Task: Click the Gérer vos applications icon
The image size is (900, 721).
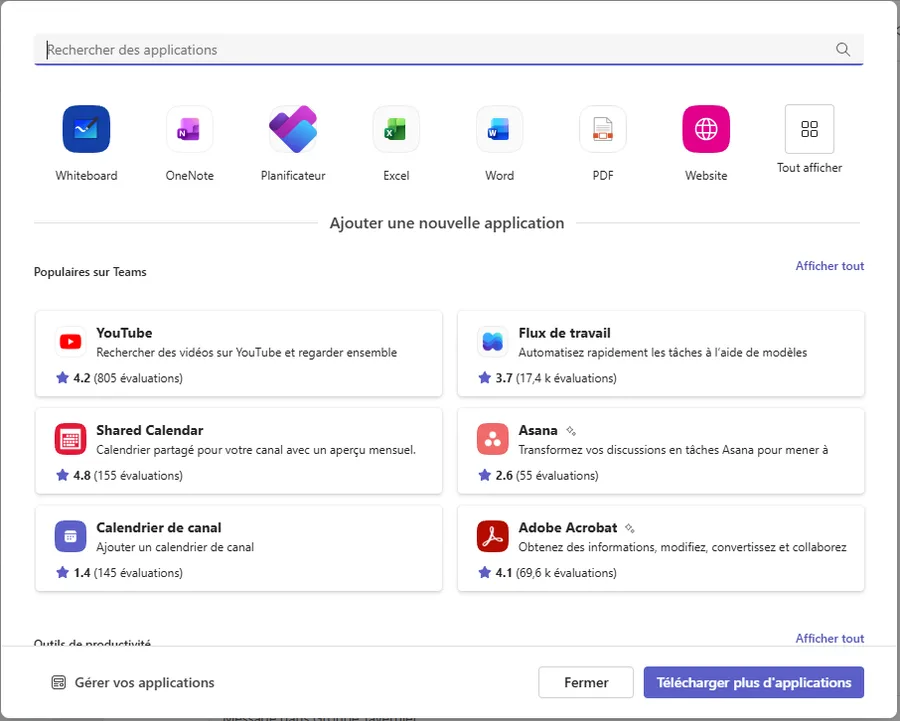Action: [x=59, y=683]
